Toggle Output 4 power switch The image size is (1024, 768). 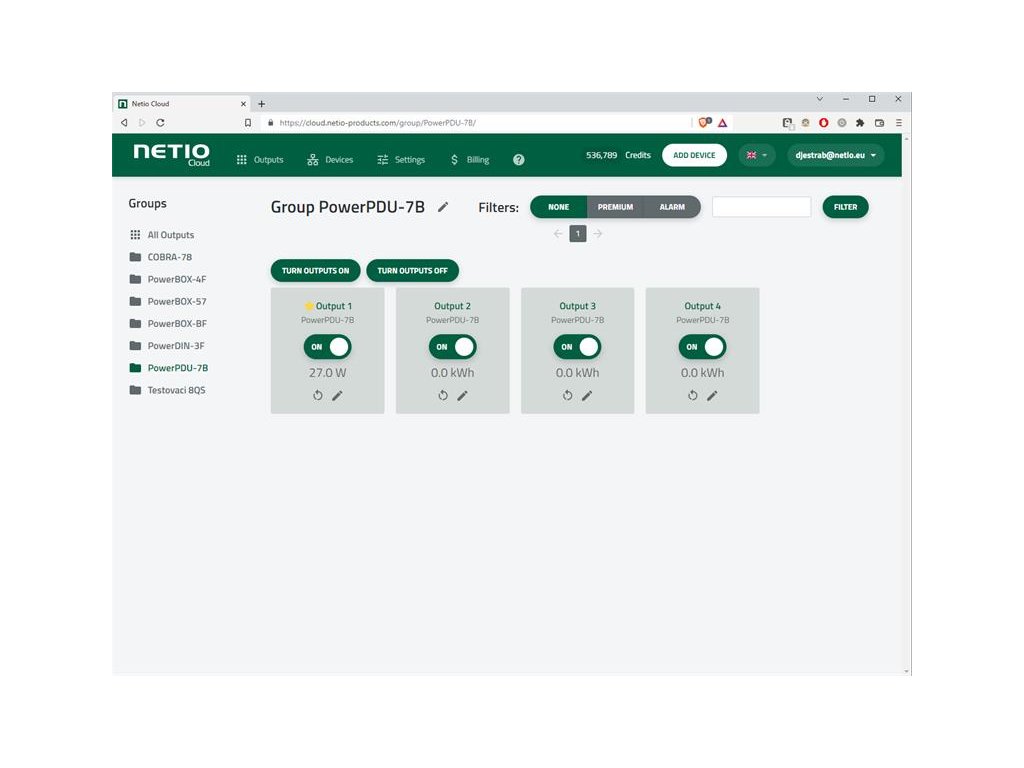point(703,347)
